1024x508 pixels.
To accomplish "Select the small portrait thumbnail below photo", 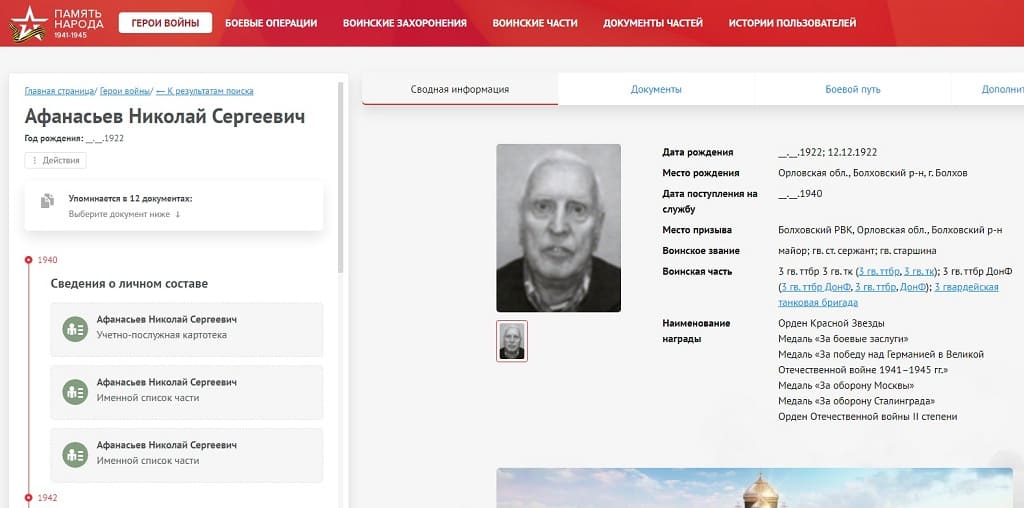I will pos(512,341).
